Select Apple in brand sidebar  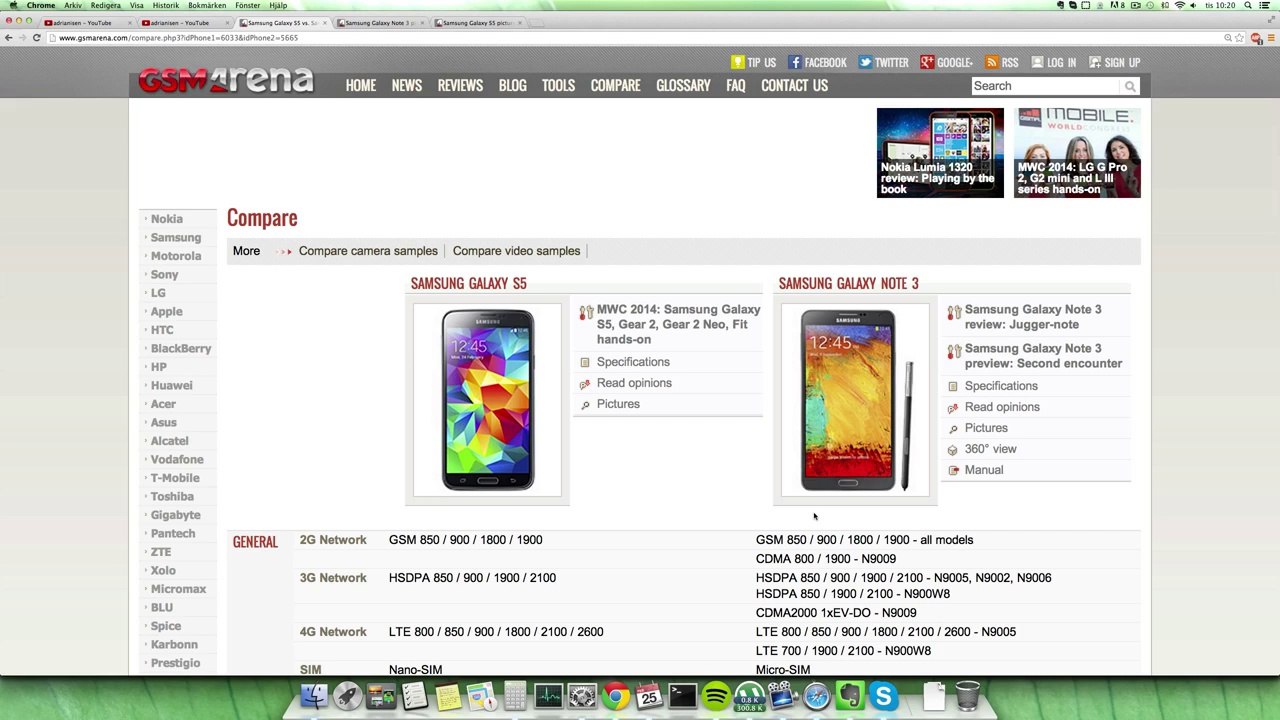(x=166, y=312)
